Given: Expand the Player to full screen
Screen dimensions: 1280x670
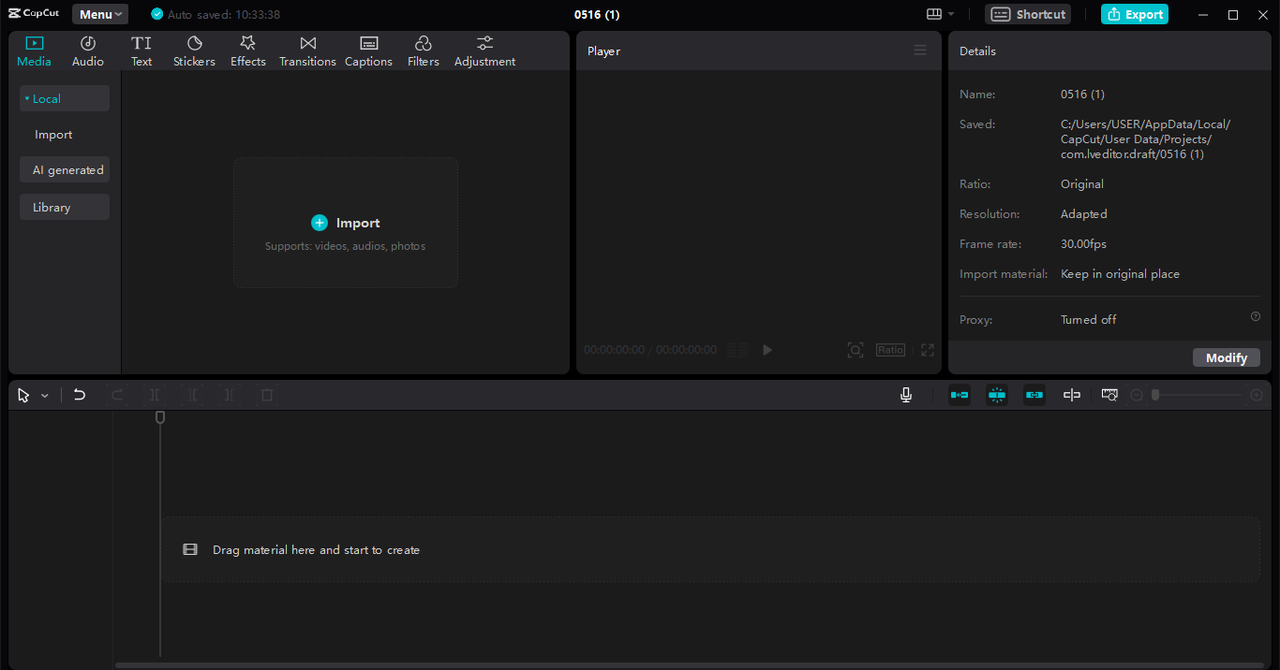Looking at the screenshot, I should tap(928, 350).
